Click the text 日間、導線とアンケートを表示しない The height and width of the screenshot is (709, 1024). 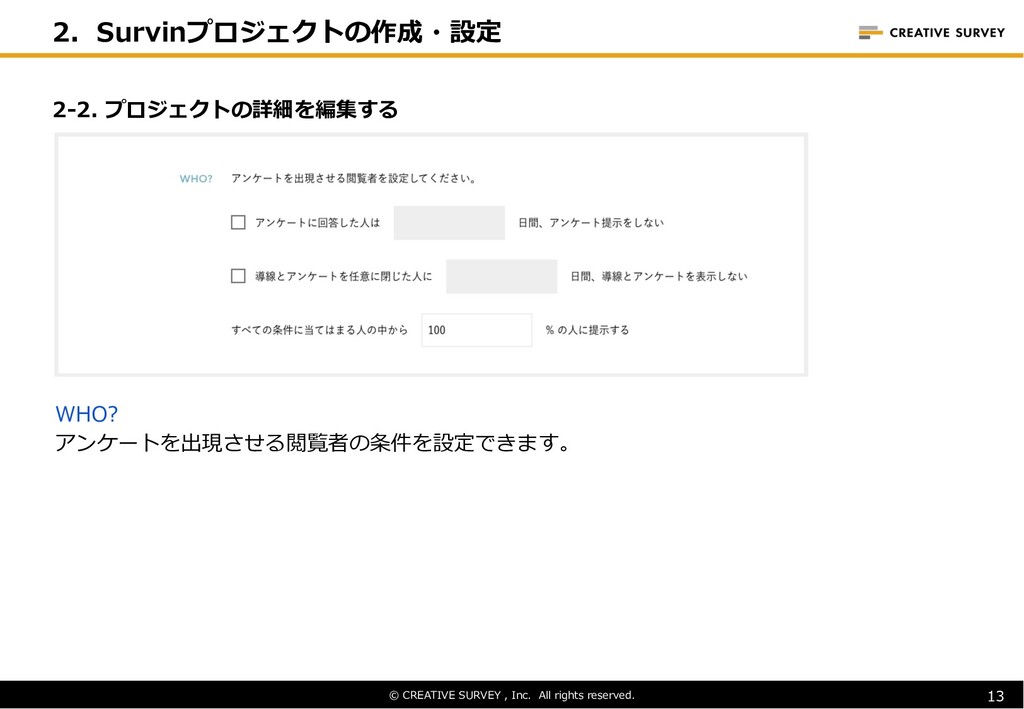[659, 276]
